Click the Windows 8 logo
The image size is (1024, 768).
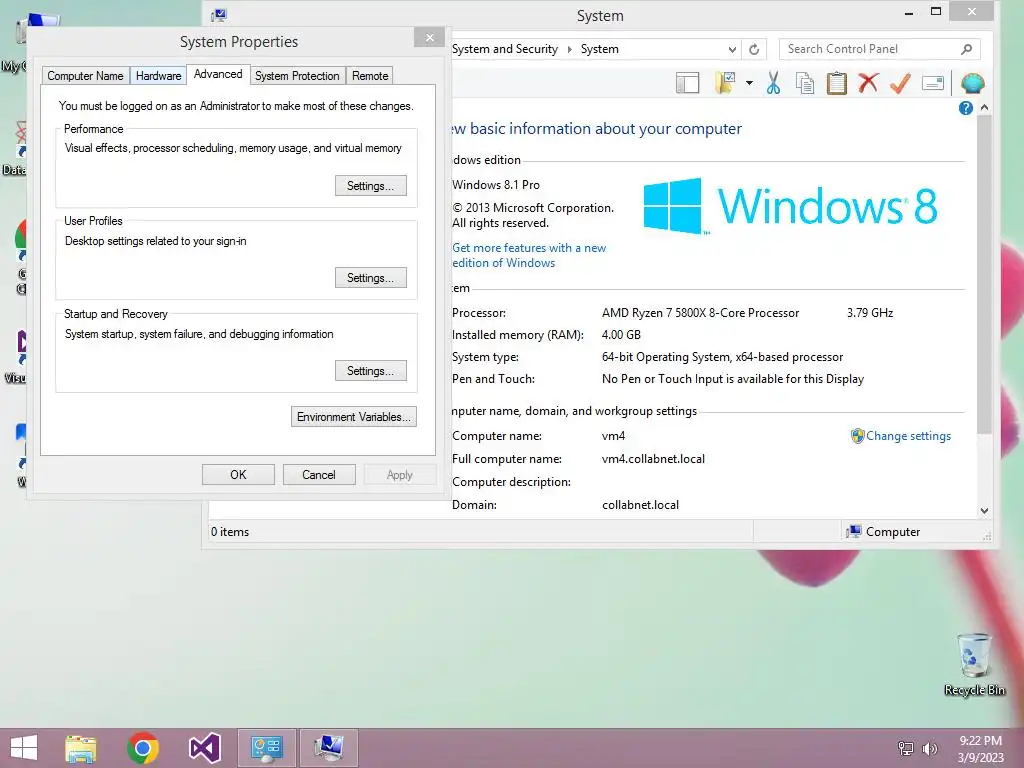(x=790, y=206)
